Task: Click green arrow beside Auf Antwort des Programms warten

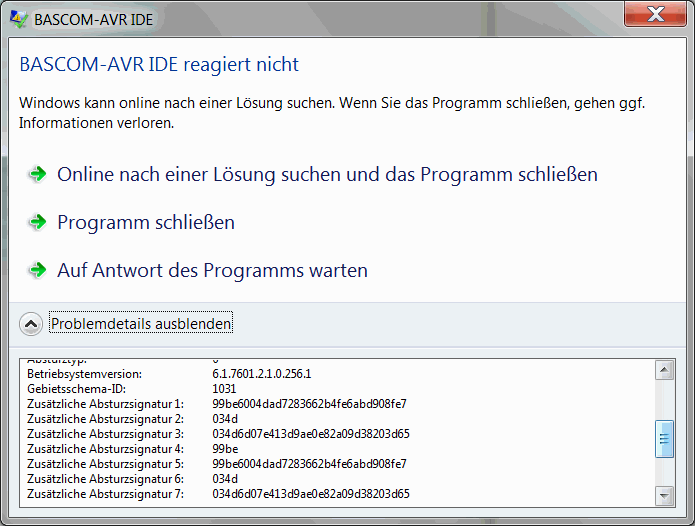Action: pos(38,270)
